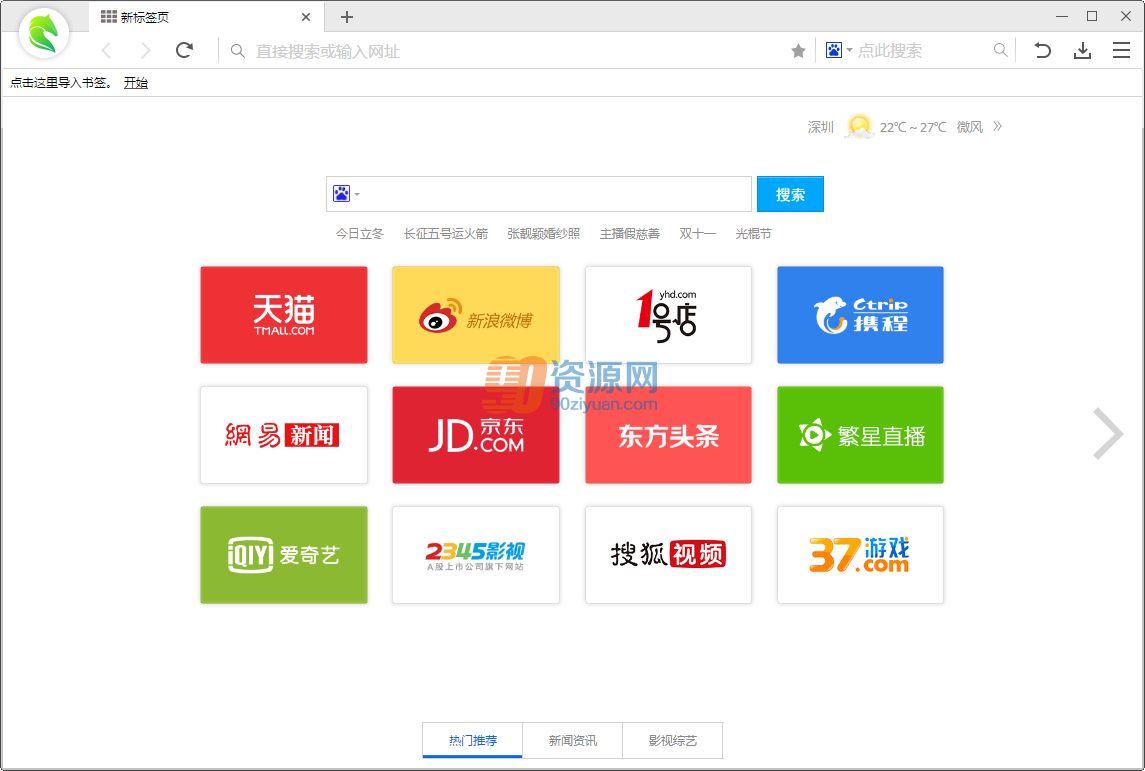
Task: Open hot search 主播假慈善
Action: [x=629, y=234]
